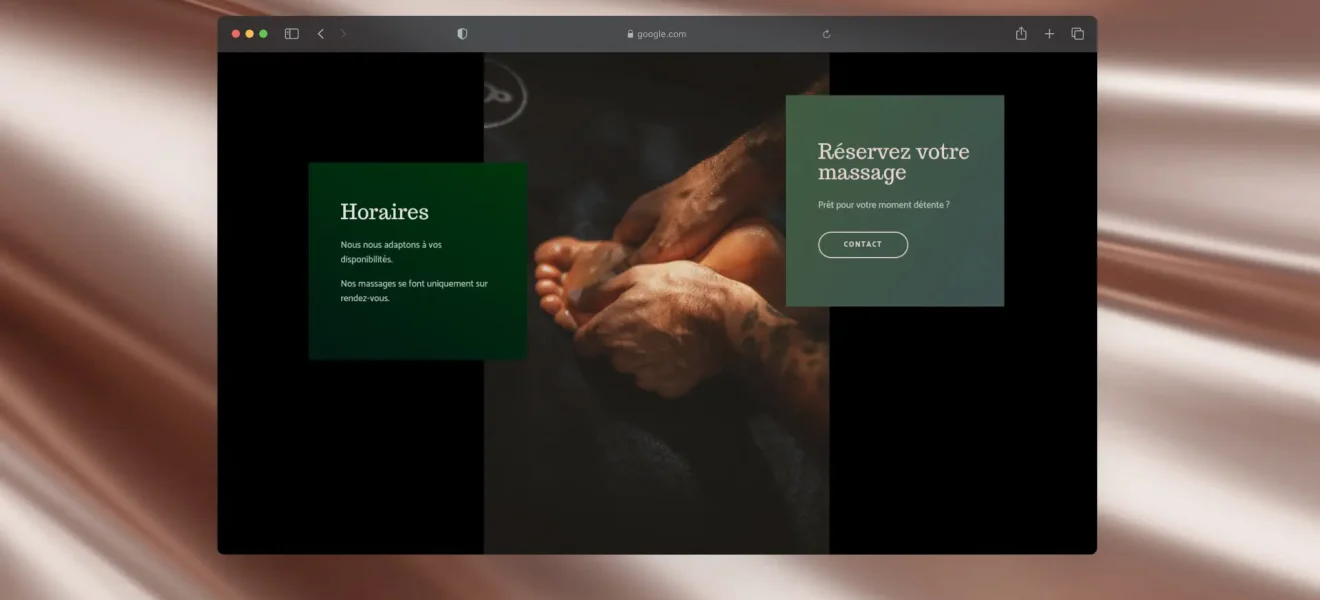Close the Safari window with red button

pos(236,34)
